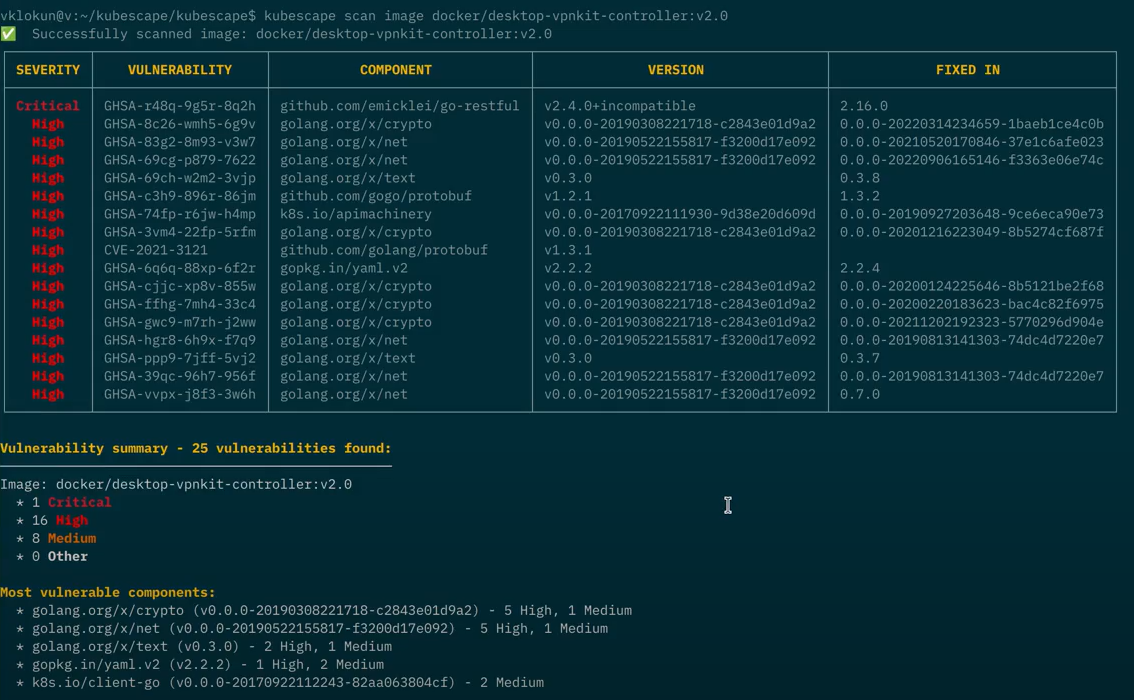This screenshot has width=1134, height=700.
Task: Click the SEVERITY column header
Action: [x=48, y=69]
